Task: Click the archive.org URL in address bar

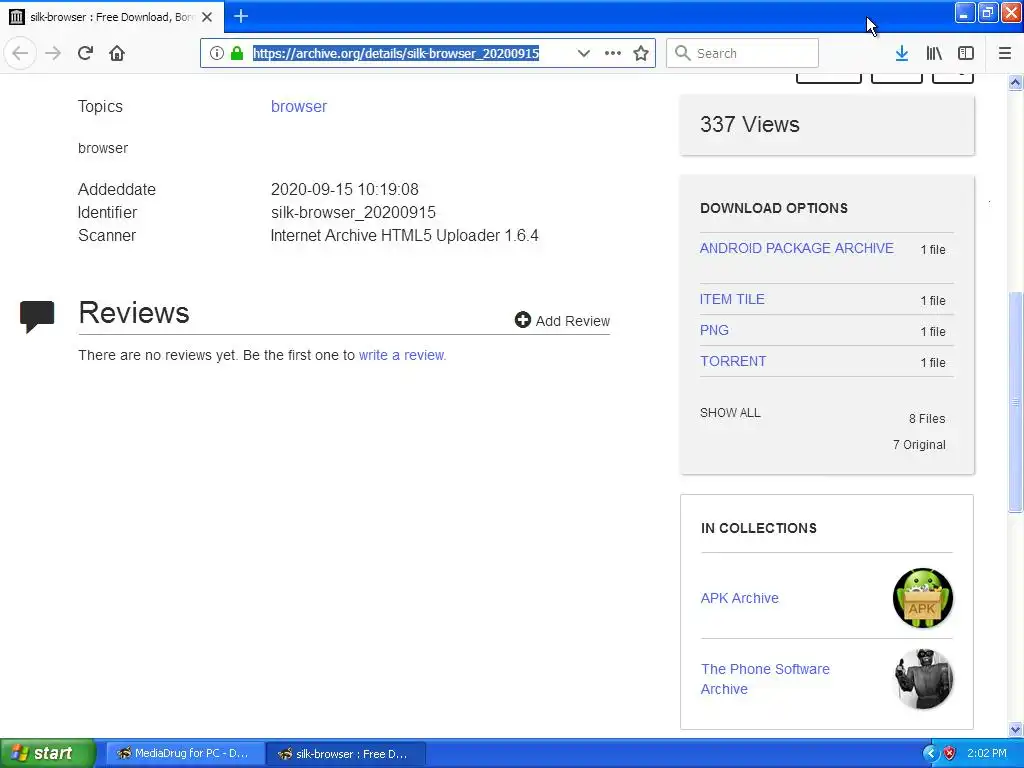Action: (x=396, y=53)
